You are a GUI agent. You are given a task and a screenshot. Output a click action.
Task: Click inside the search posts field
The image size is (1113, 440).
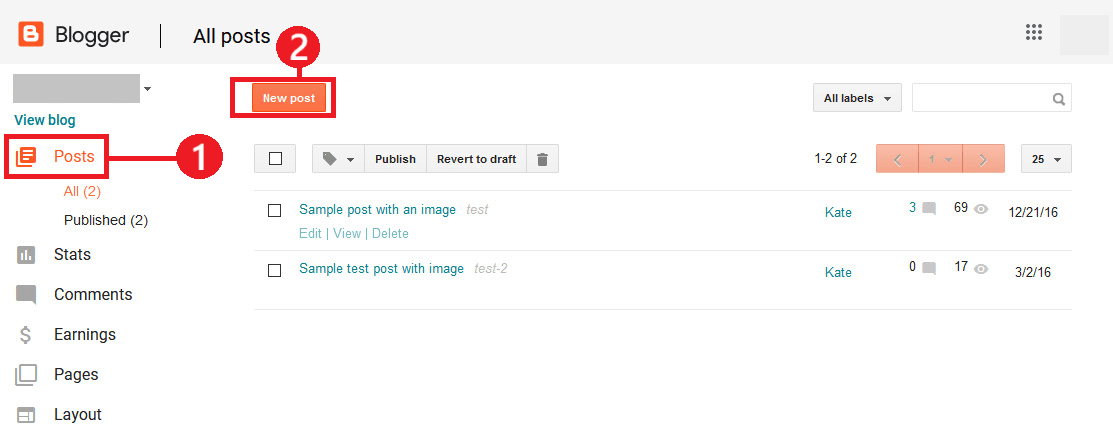[x=980, y=99]
